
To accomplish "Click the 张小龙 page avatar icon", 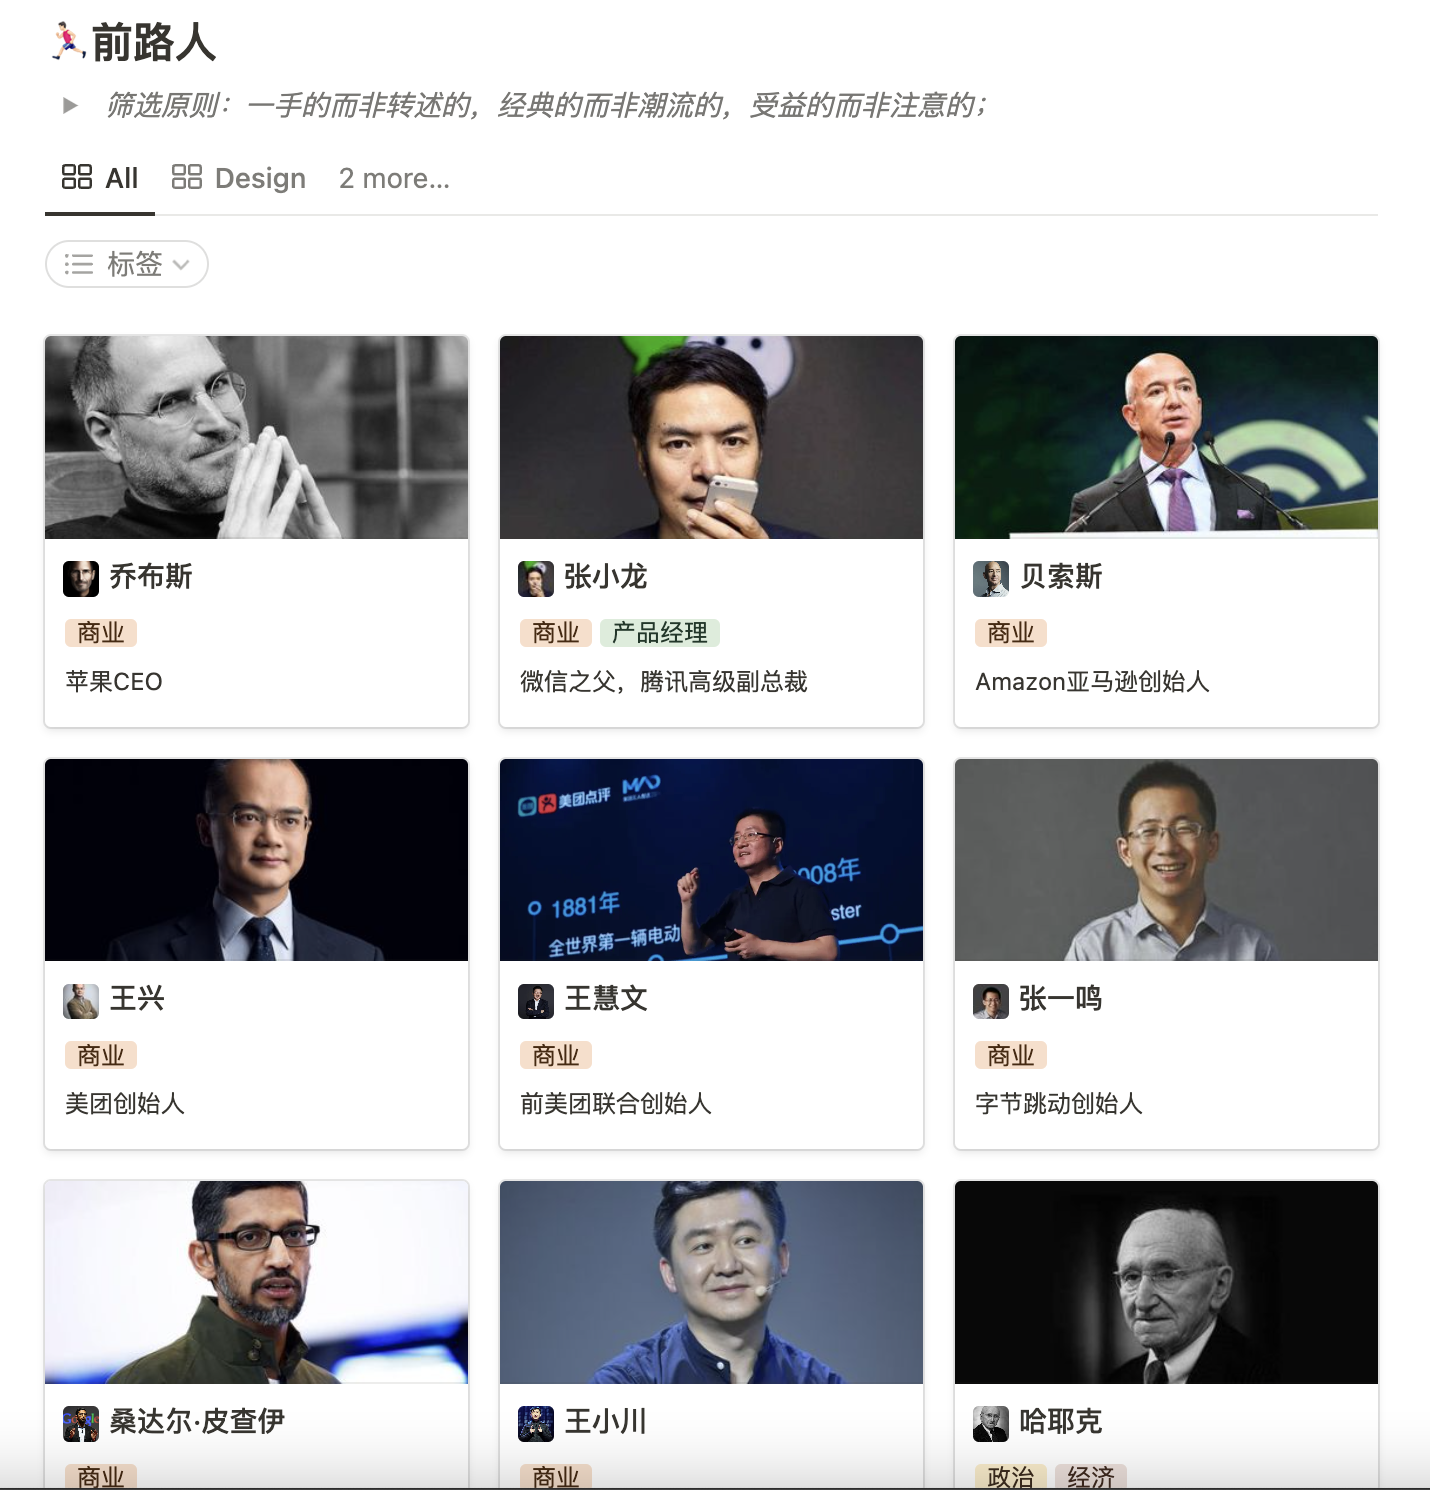I will (536, 578).
